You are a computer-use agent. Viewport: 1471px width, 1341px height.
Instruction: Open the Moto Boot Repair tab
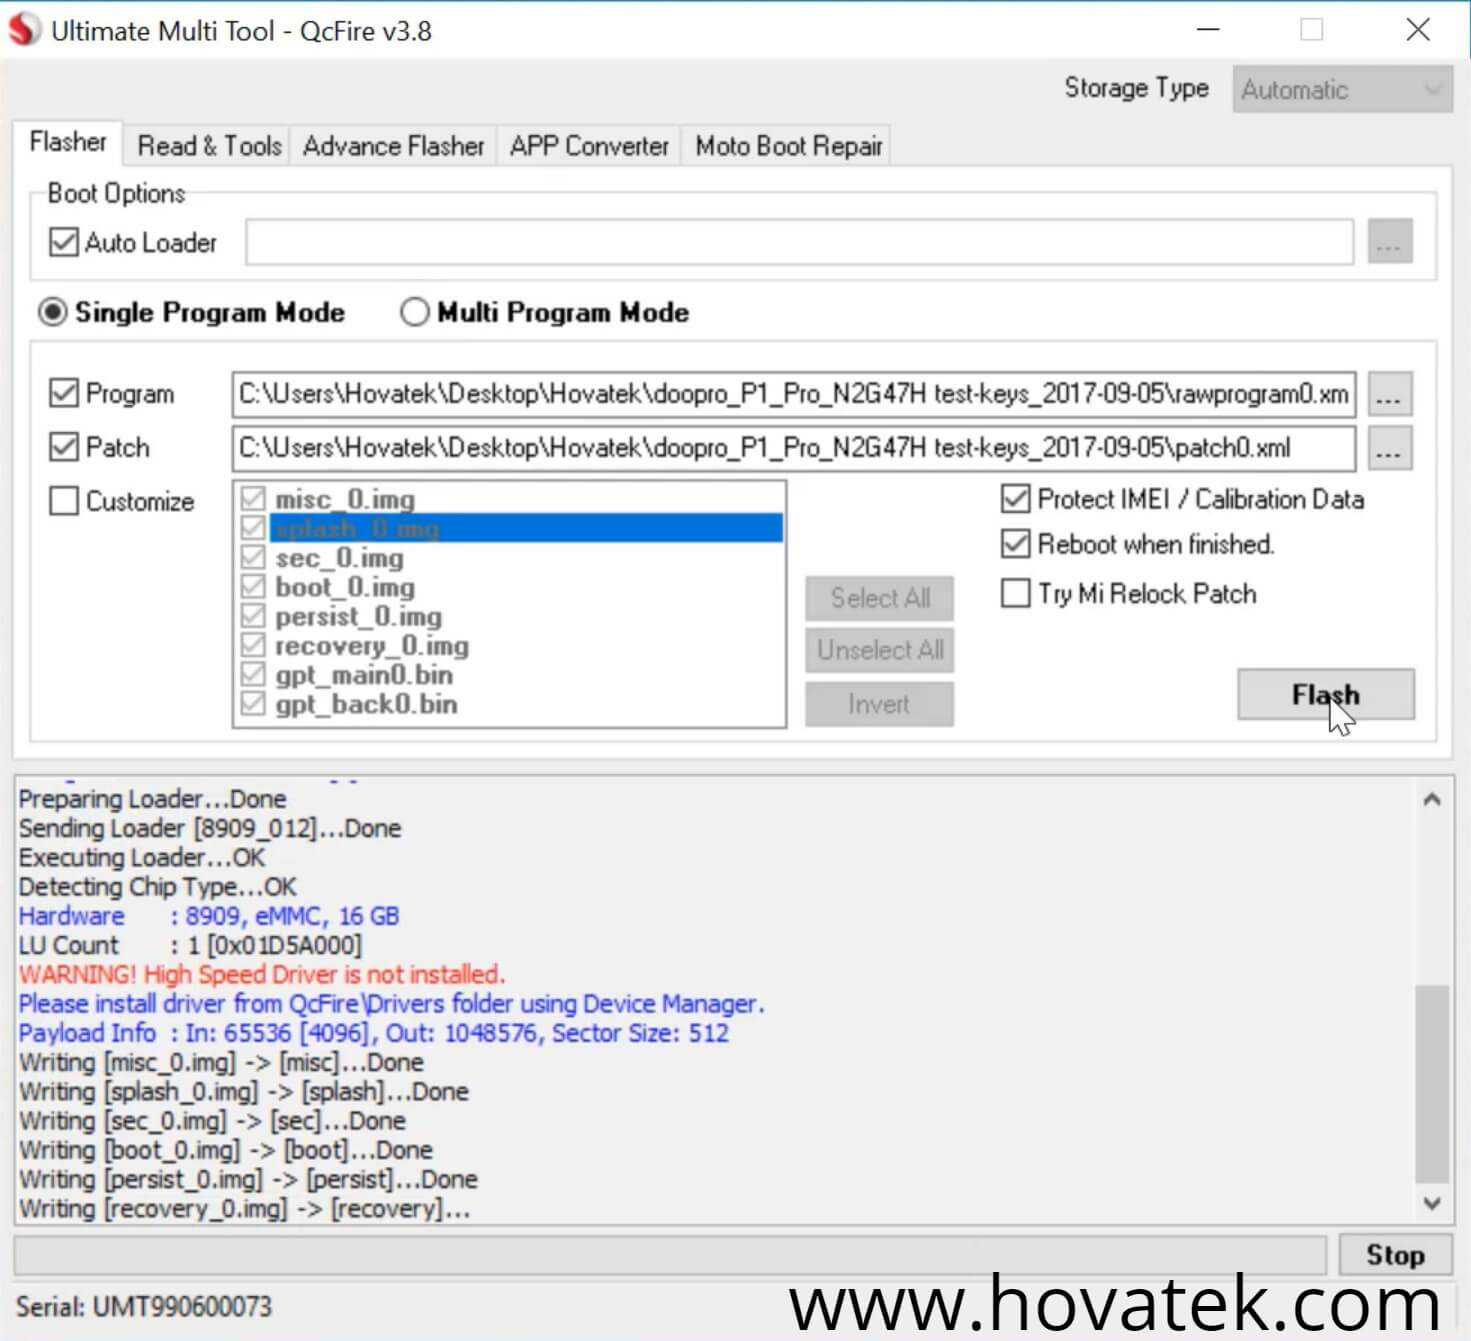click(x=788, y=147)
